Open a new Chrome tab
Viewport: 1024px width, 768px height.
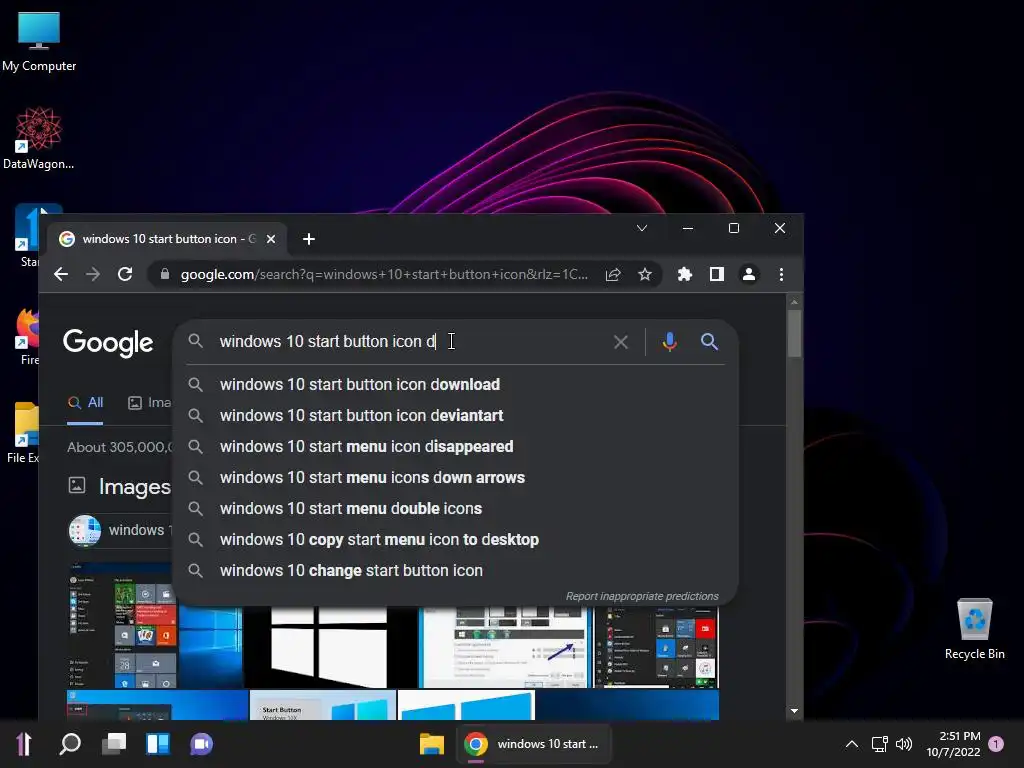(x=309, y=239)
